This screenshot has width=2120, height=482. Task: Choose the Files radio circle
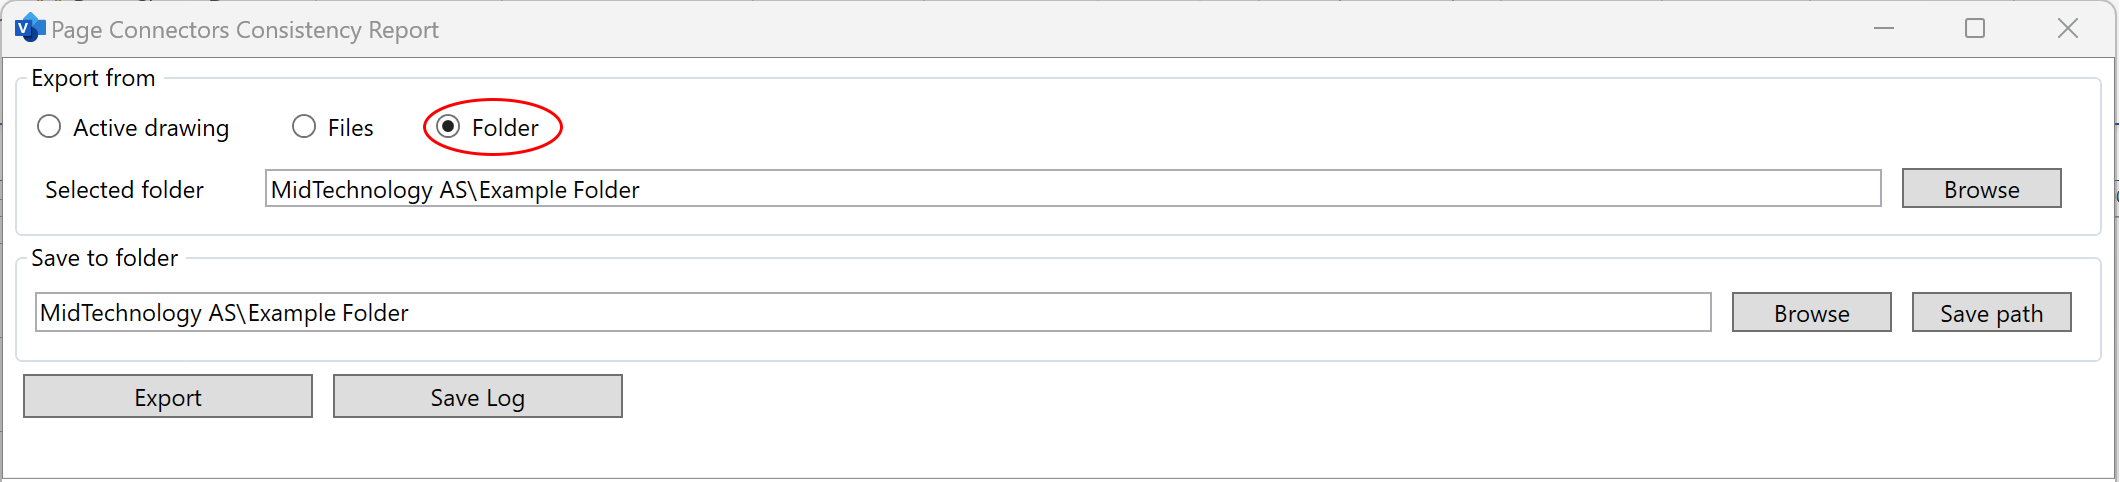[x=304, y=127]
